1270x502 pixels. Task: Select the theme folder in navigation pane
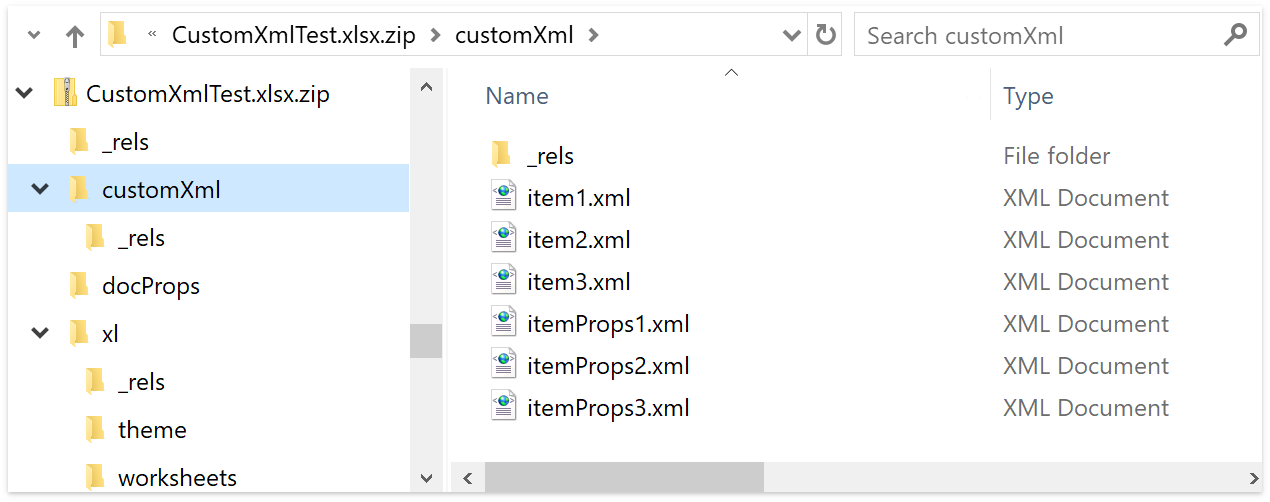click(x=152, y=430)
